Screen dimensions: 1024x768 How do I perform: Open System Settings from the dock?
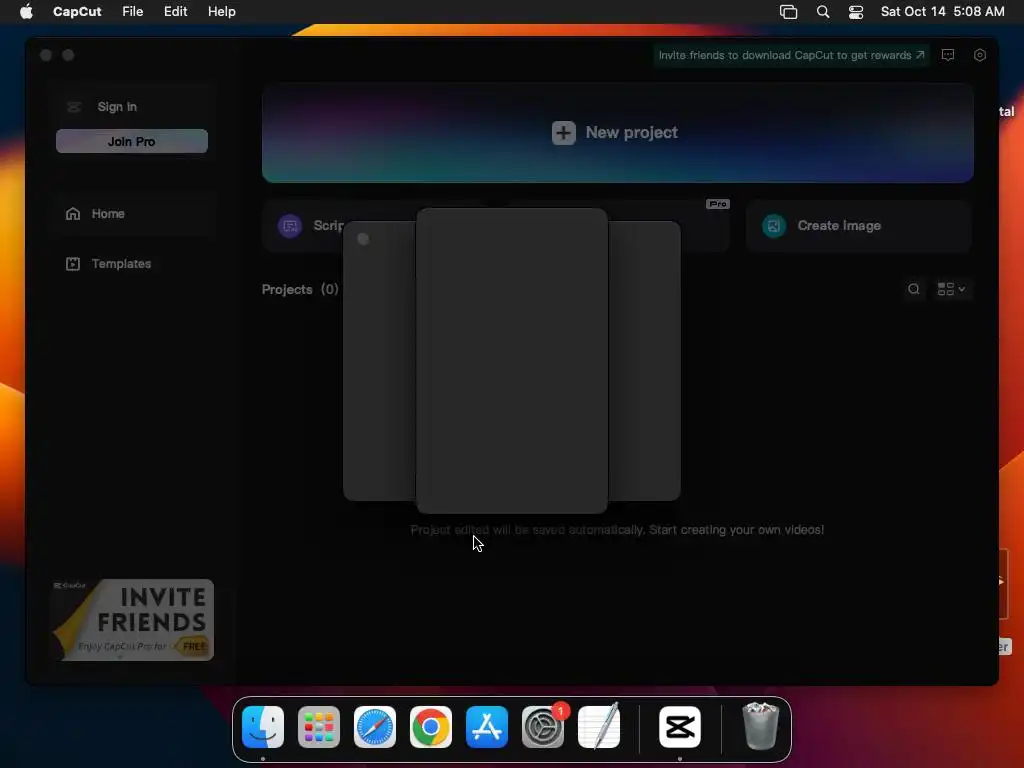[543, 727]
